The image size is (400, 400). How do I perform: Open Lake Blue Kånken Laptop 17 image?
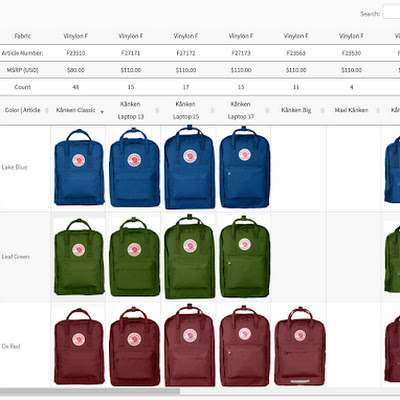[245, 167]
